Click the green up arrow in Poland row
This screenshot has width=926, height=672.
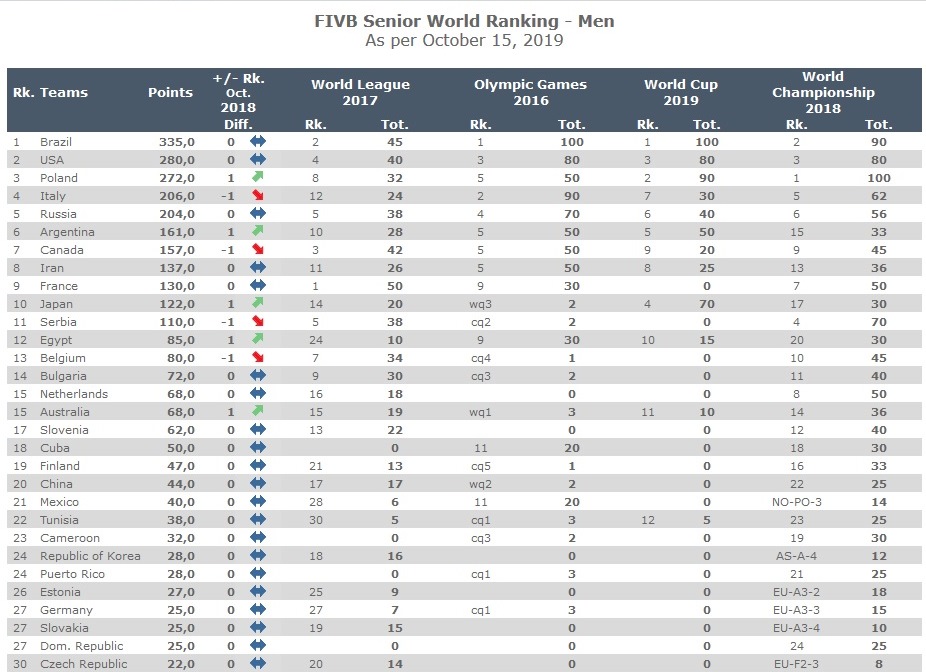[x=257, y=177]
